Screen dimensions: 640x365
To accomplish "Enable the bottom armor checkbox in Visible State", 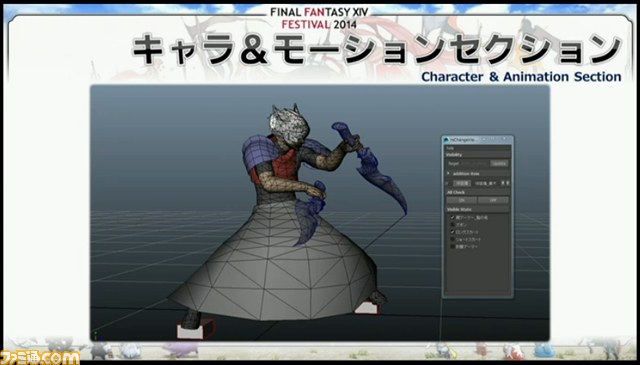I will 452,247.
